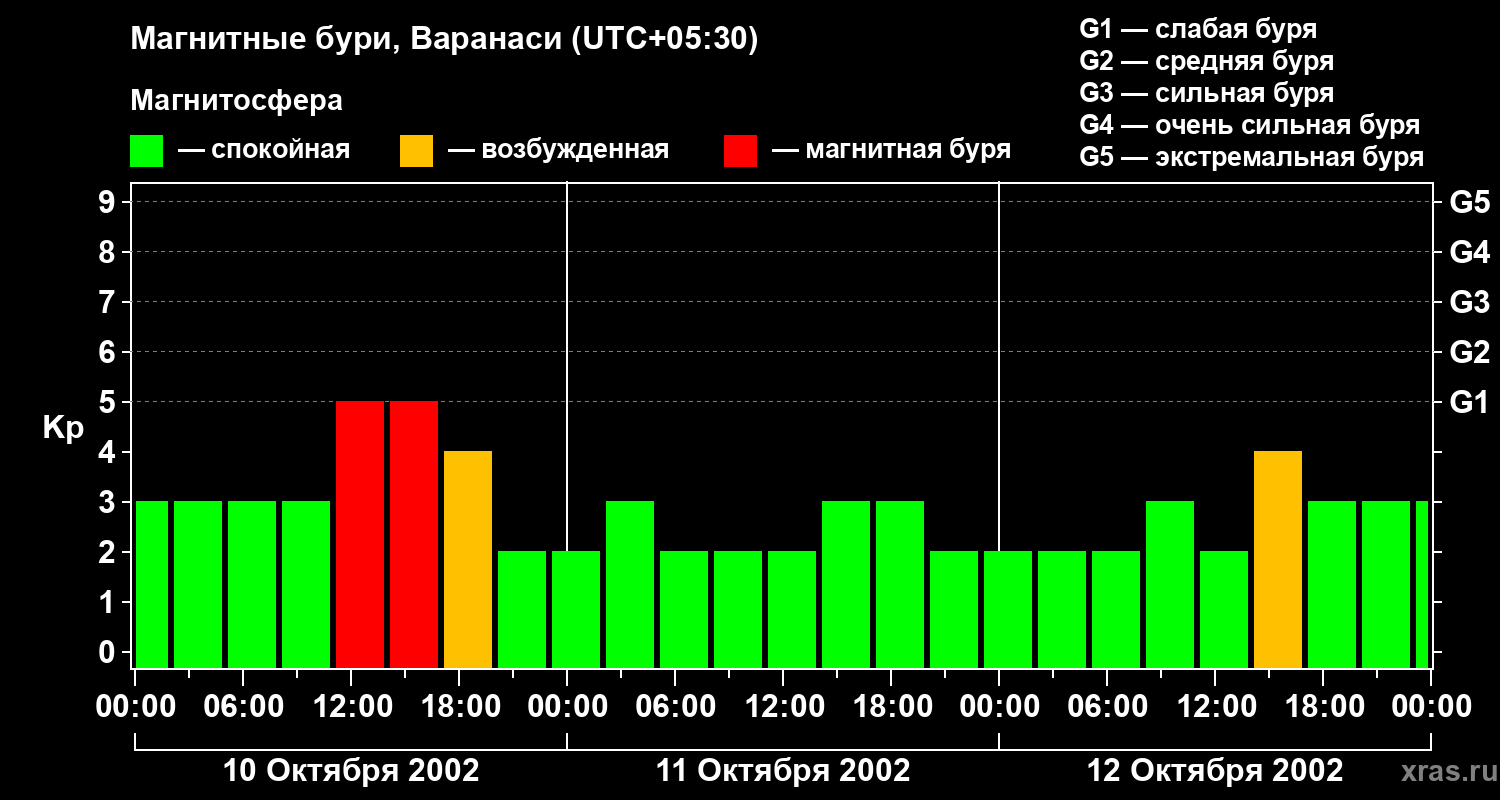Click the green Kp 3 bar at 03:00, 11 October
Screen dimensions: 1500x800
pos(630,585)
